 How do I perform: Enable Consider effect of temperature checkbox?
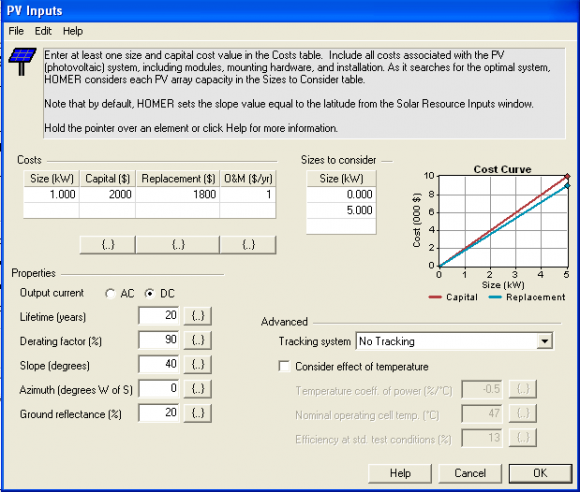(284, 367)
